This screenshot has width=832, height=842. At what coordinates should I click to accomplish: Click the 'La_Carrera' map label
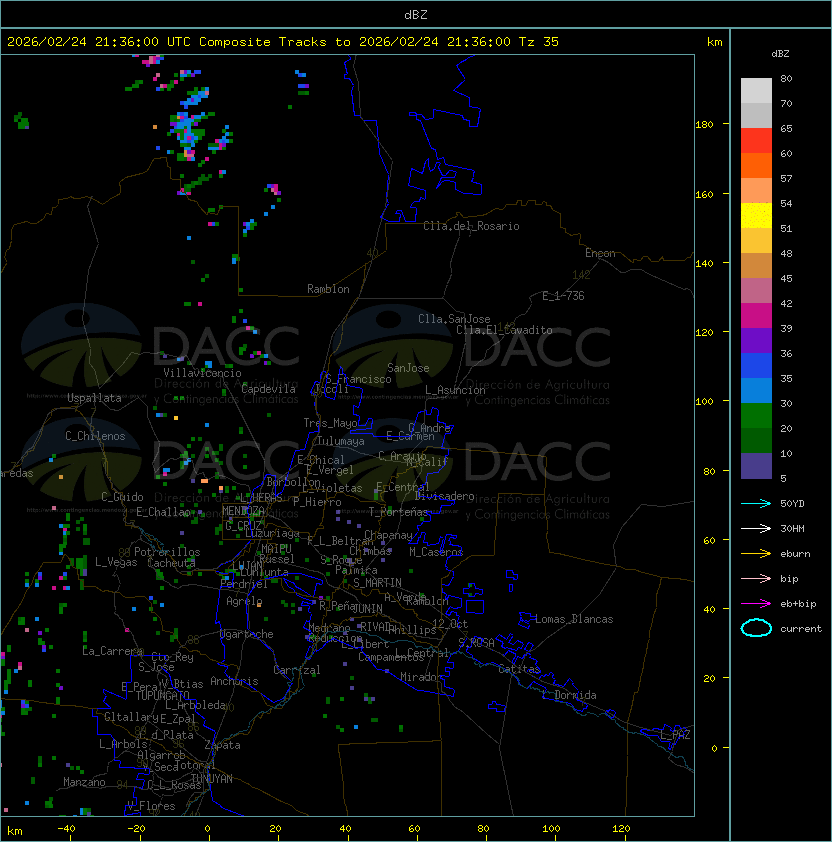pyautogui.click(x=113, y=651)
